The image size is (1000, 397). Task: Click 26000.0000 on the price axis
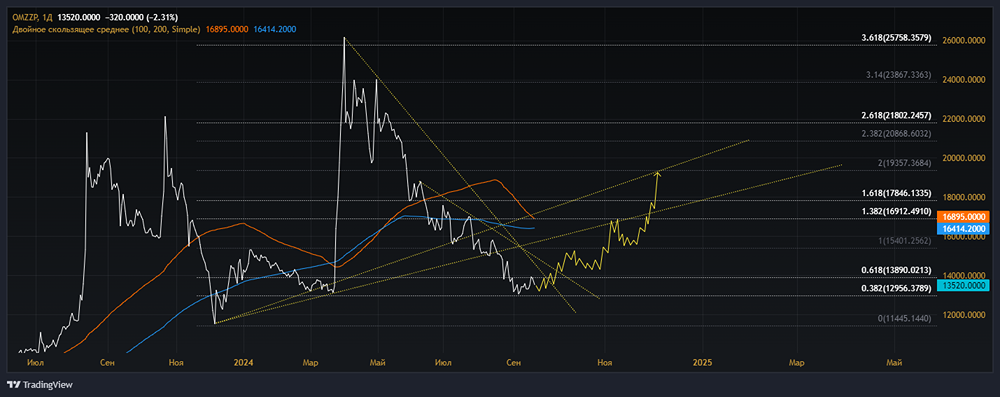pos(964,40)
